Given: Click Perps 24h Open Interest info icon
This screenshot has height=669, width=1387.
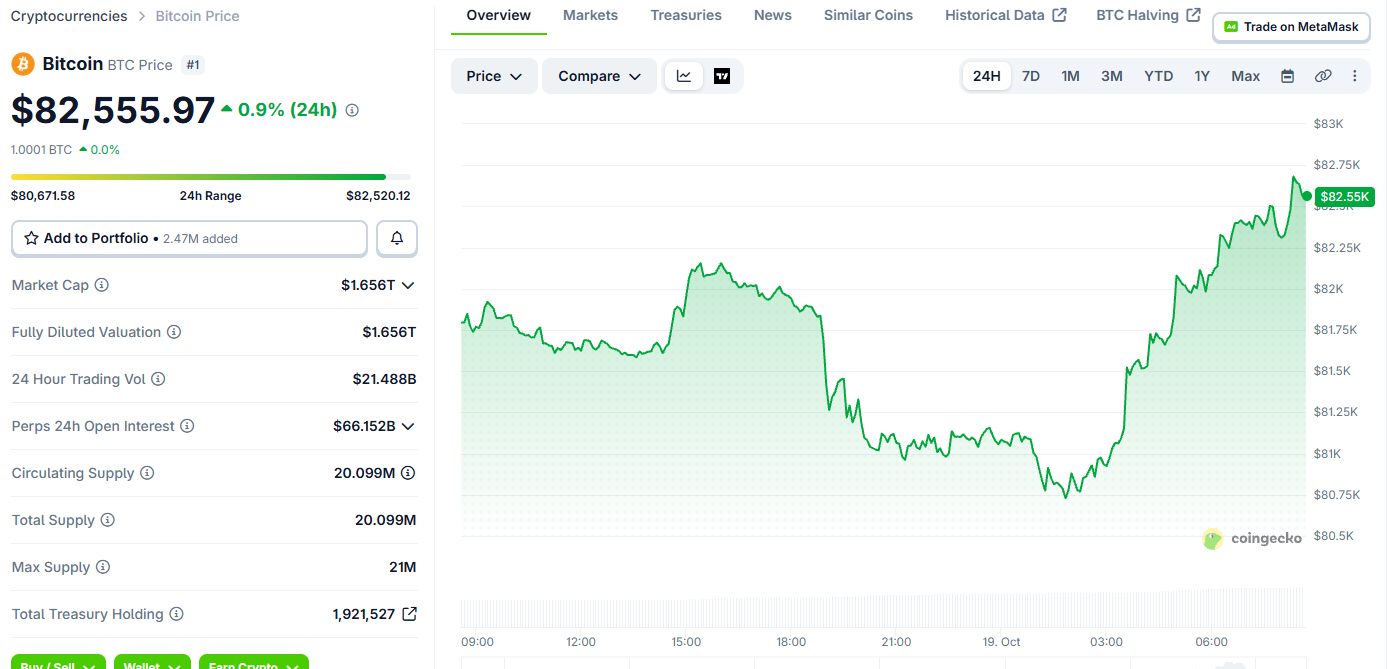Looking at the screenshot, I should pos(187,426).
